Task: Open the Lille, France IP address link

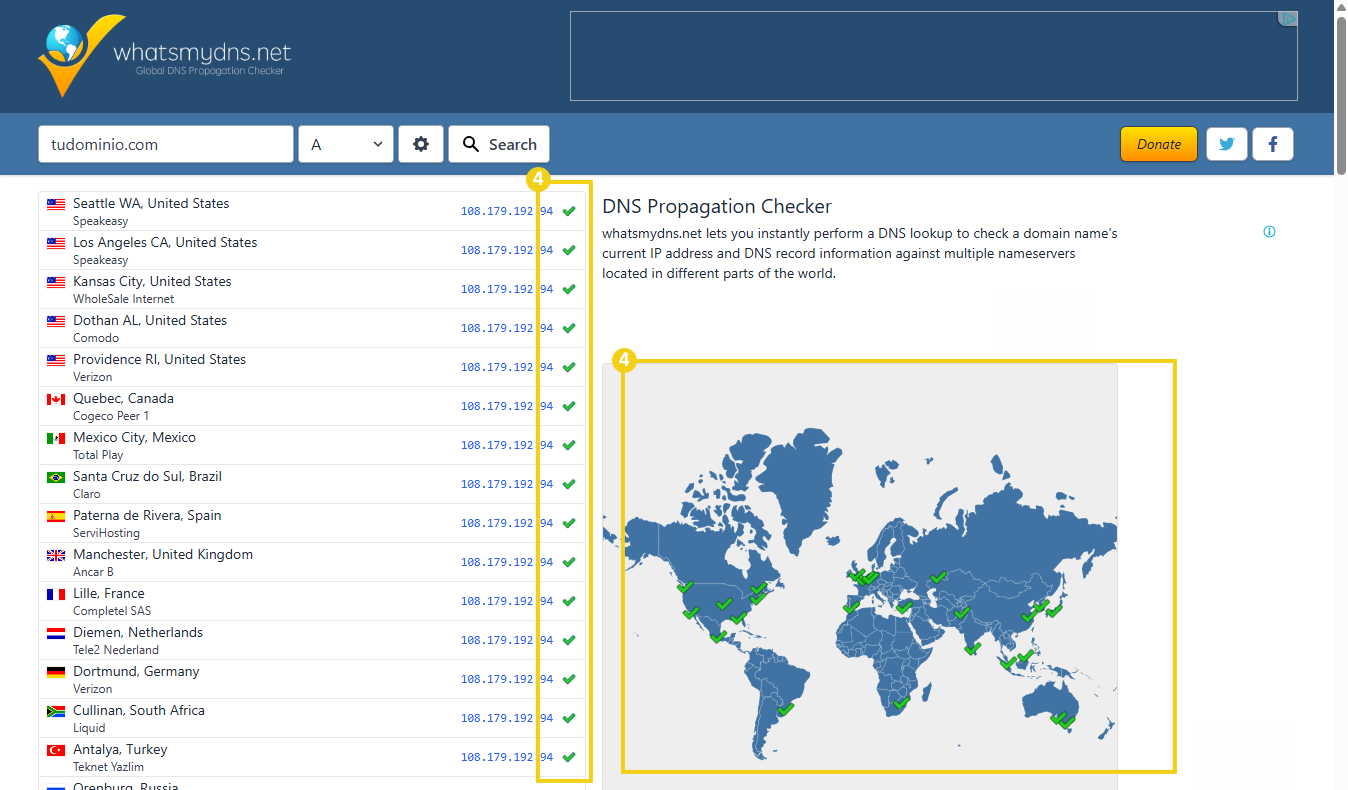Action: tap(506, 601)
